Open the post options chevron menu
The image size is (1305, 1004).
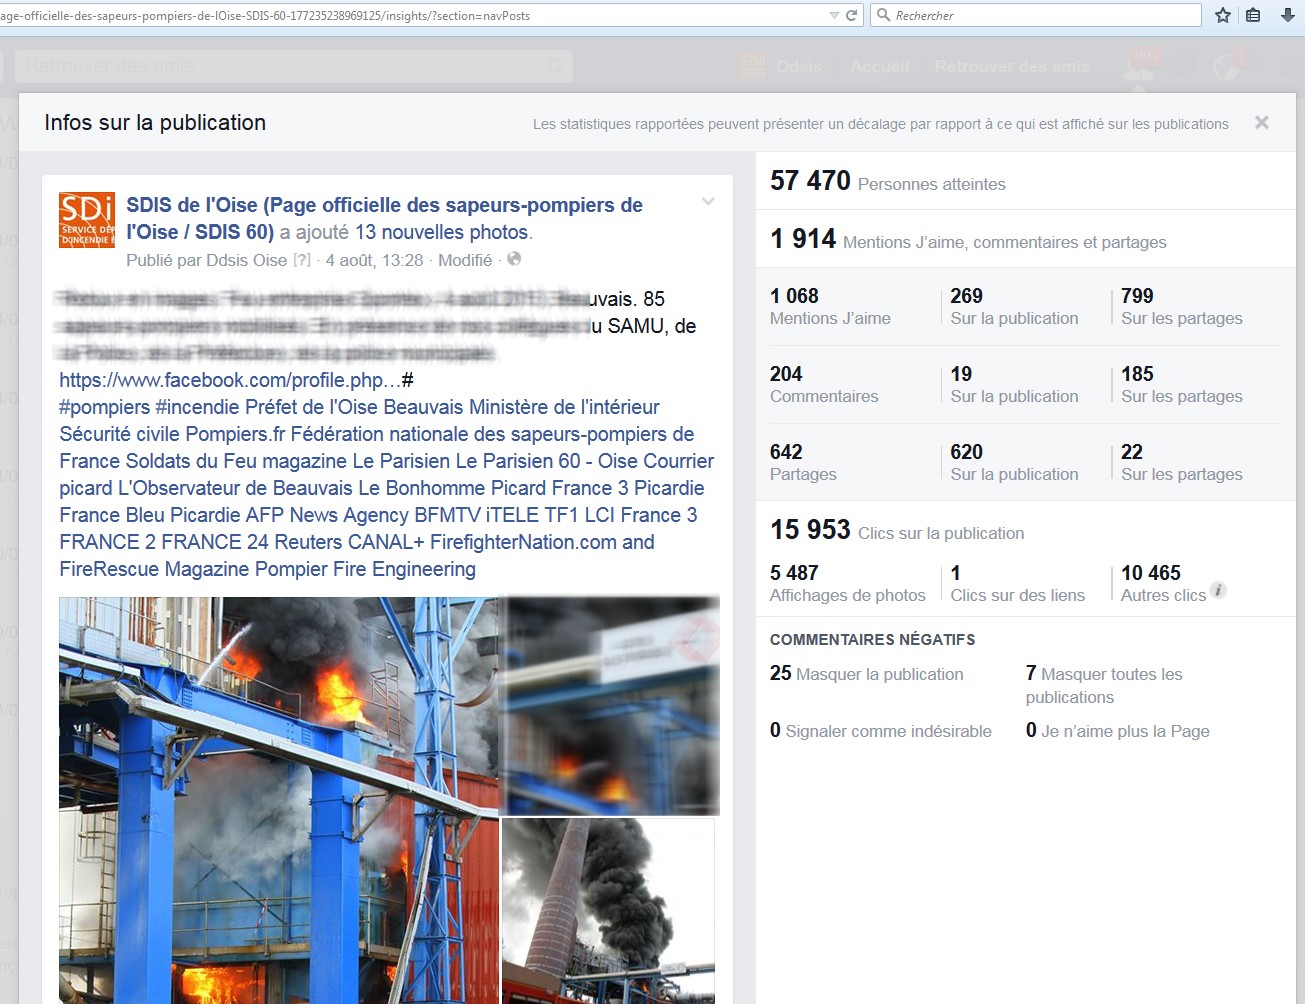tap(708, 202)
